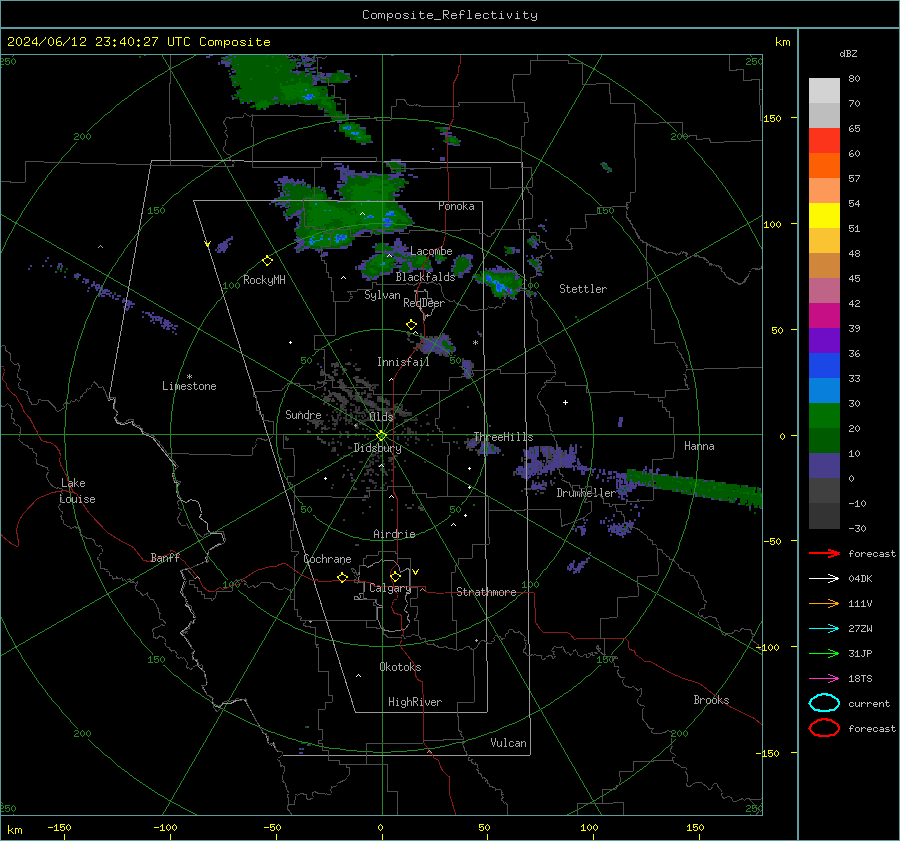Image resolution: width=900 pixels, height=841 pixels.
Task: Click the white plus marker west of Hanna
Action: pyautogui.click(x=565, y=402)
